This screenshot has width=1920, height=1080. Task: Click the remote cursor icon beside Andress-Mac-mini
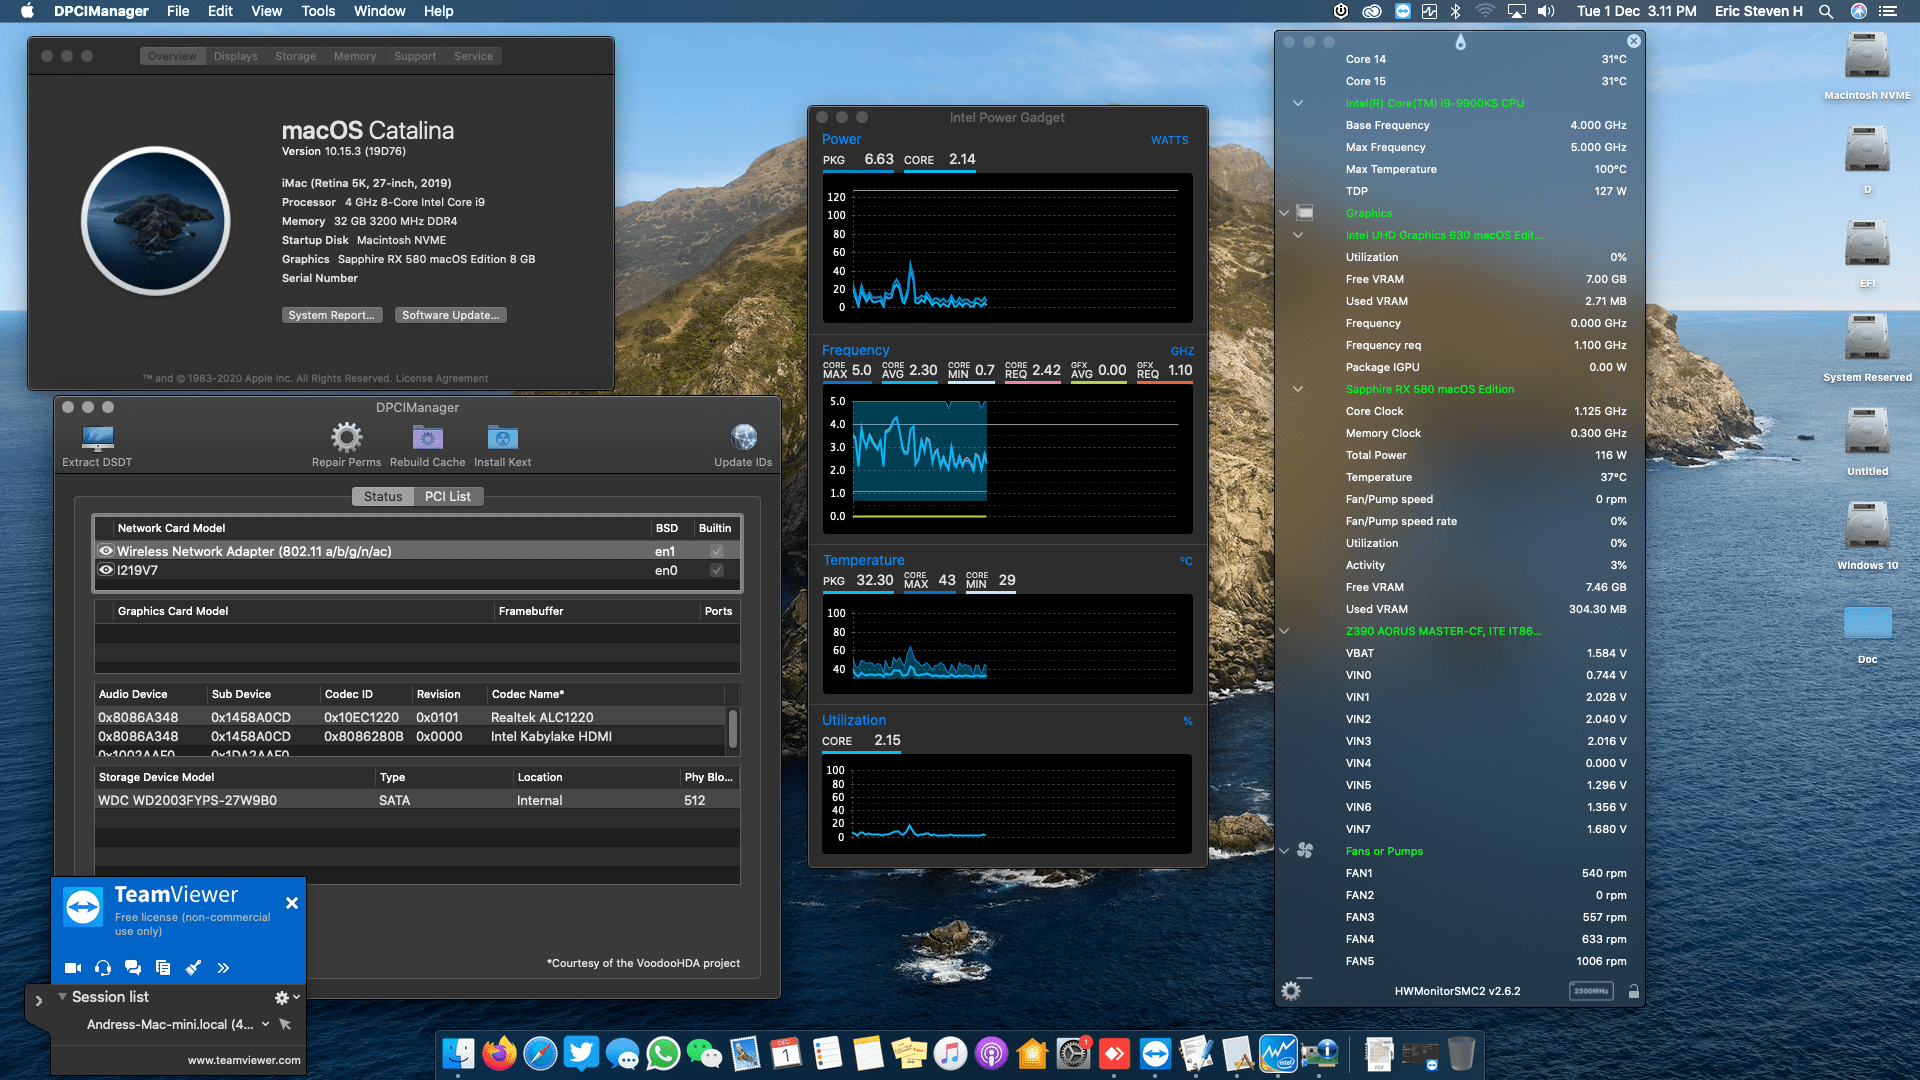285,1024
